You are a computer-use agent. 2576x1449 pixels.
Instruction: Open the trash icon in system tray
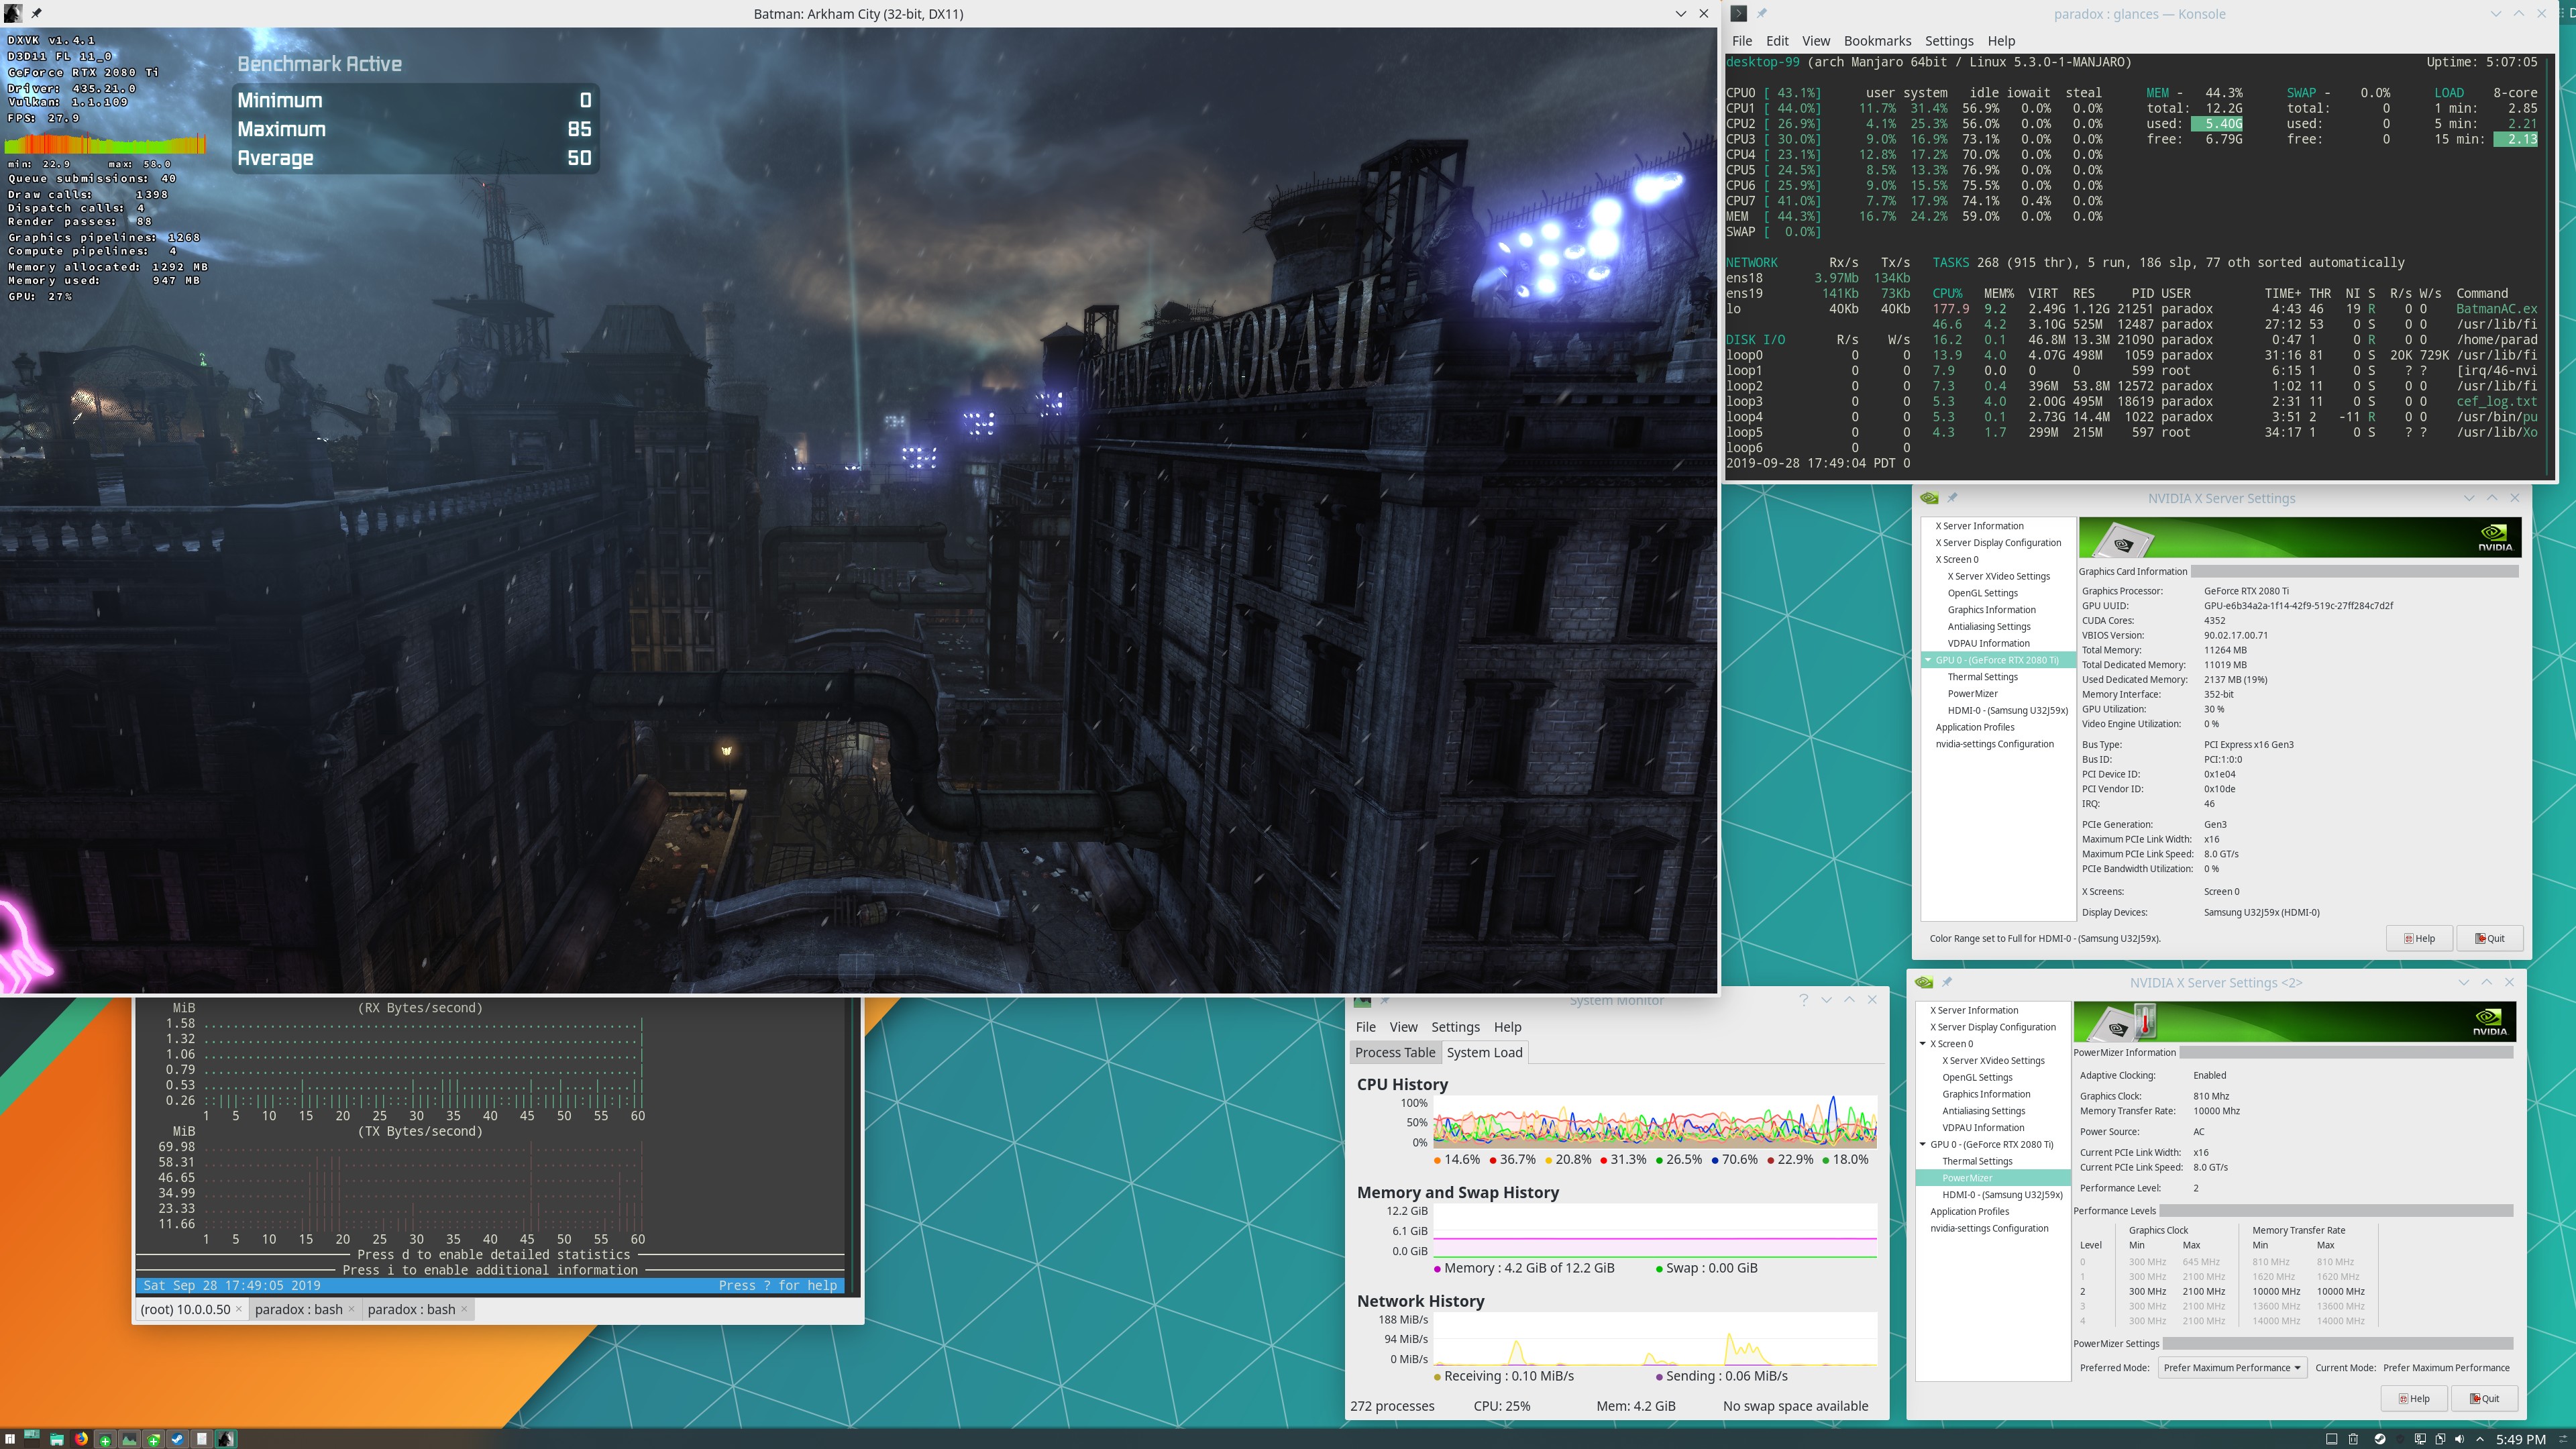pos(2353,1439)
